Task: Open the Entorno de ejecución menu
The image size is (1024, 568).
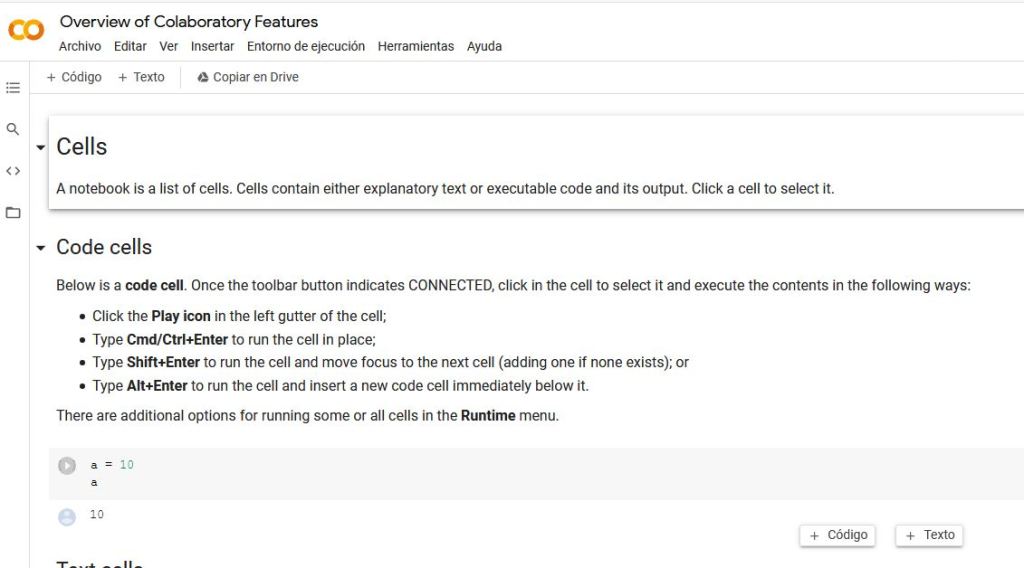Action: click(306, 46)
